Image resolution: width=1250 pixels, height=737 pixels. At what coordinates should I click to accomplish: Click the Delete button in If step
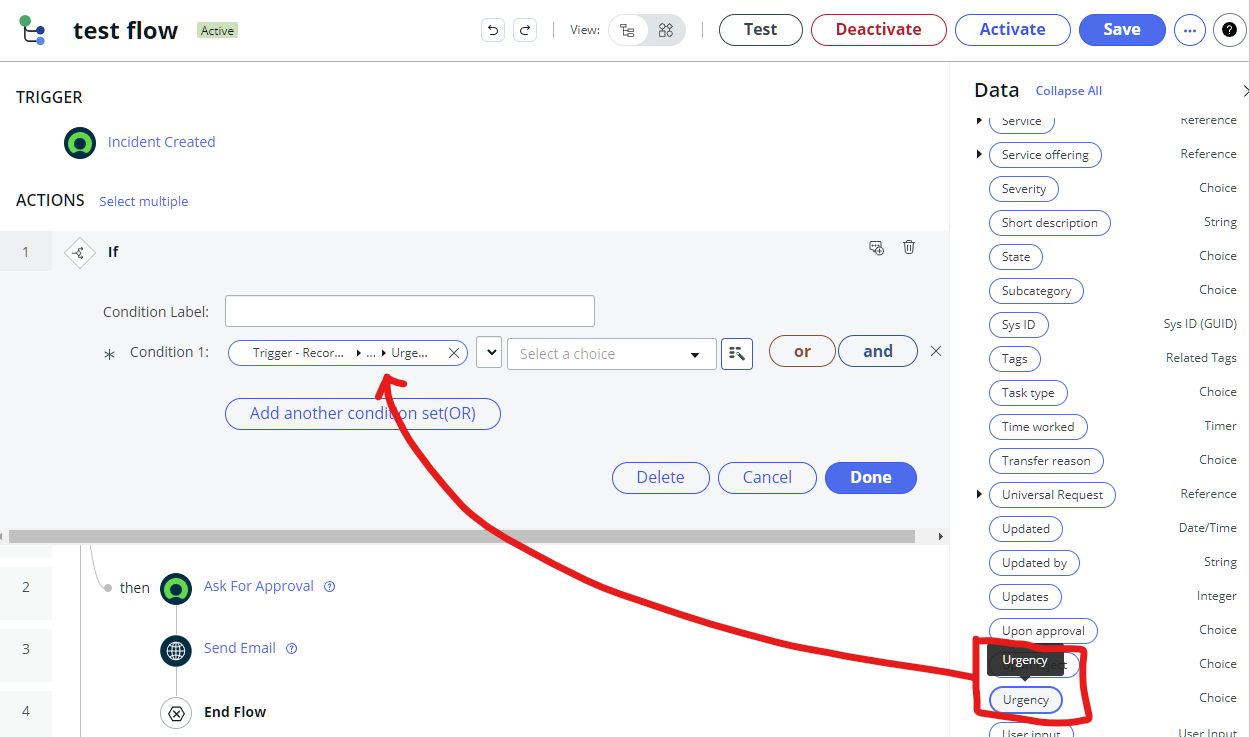point(661,478)
